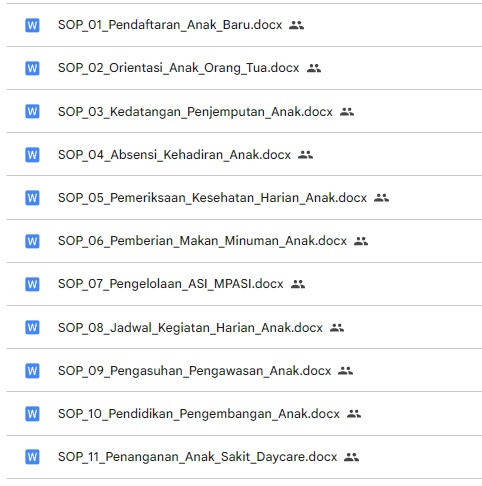Click Word icon beside SOP_09_Pengasuhan_Pengawasan_Anak.docx
Viewport: 482px width, 486px height.
pyautogui.click(x=32, y=370)
